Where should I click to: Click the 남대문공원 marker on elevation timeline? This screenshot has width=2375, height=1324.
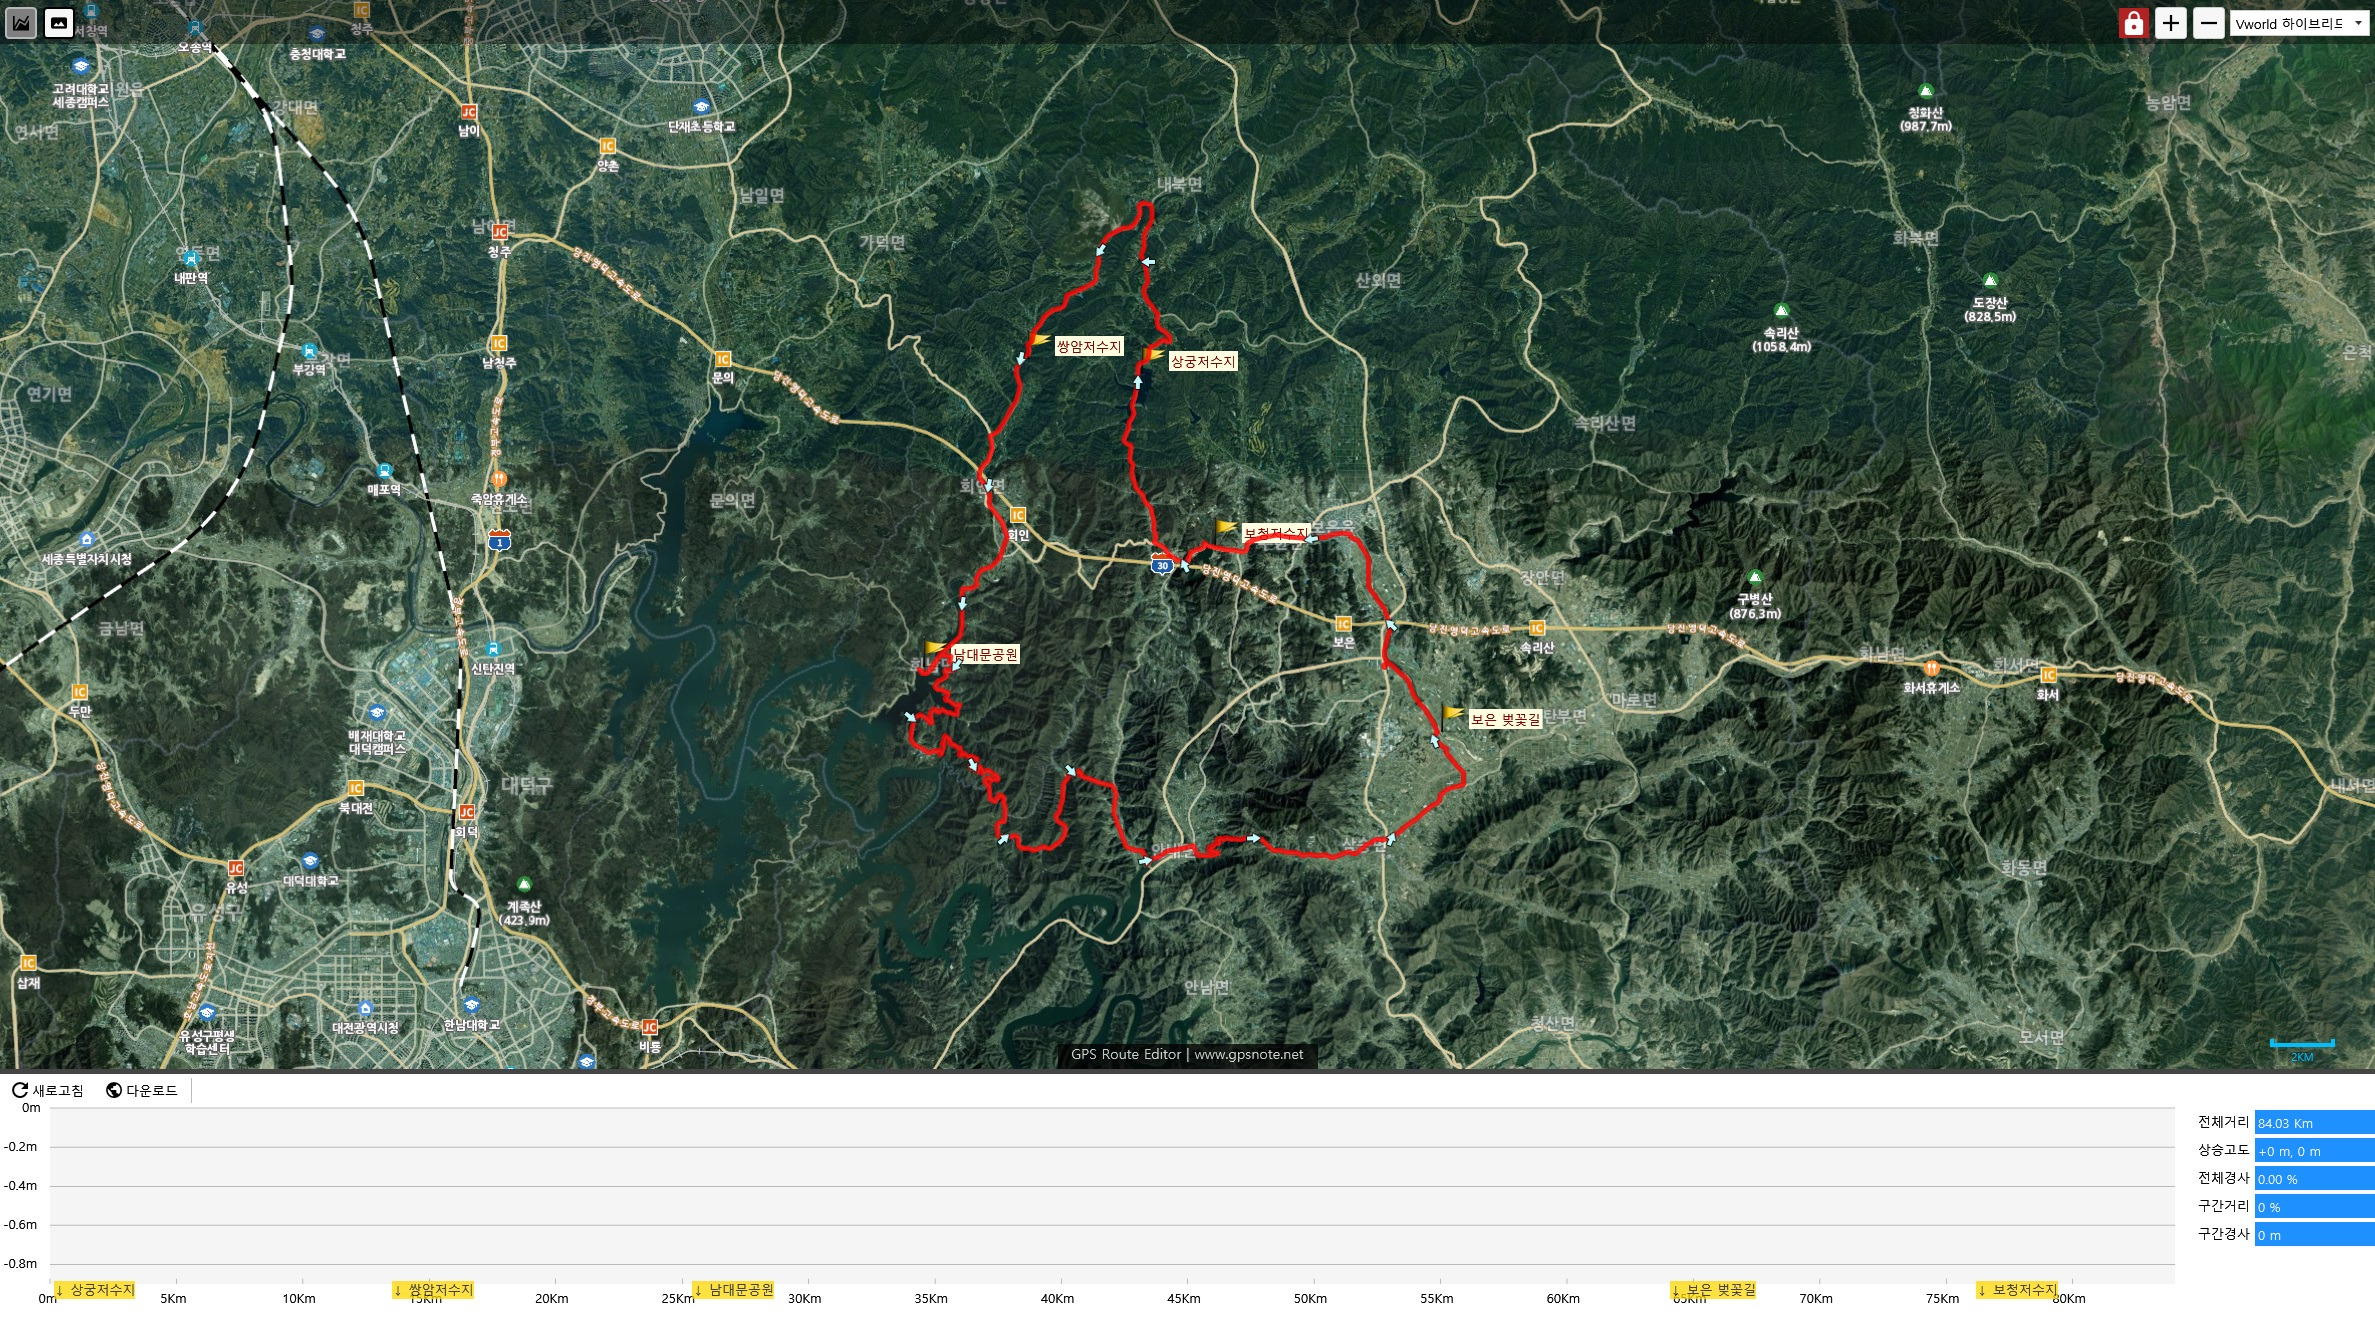(x=734, y=1290)
